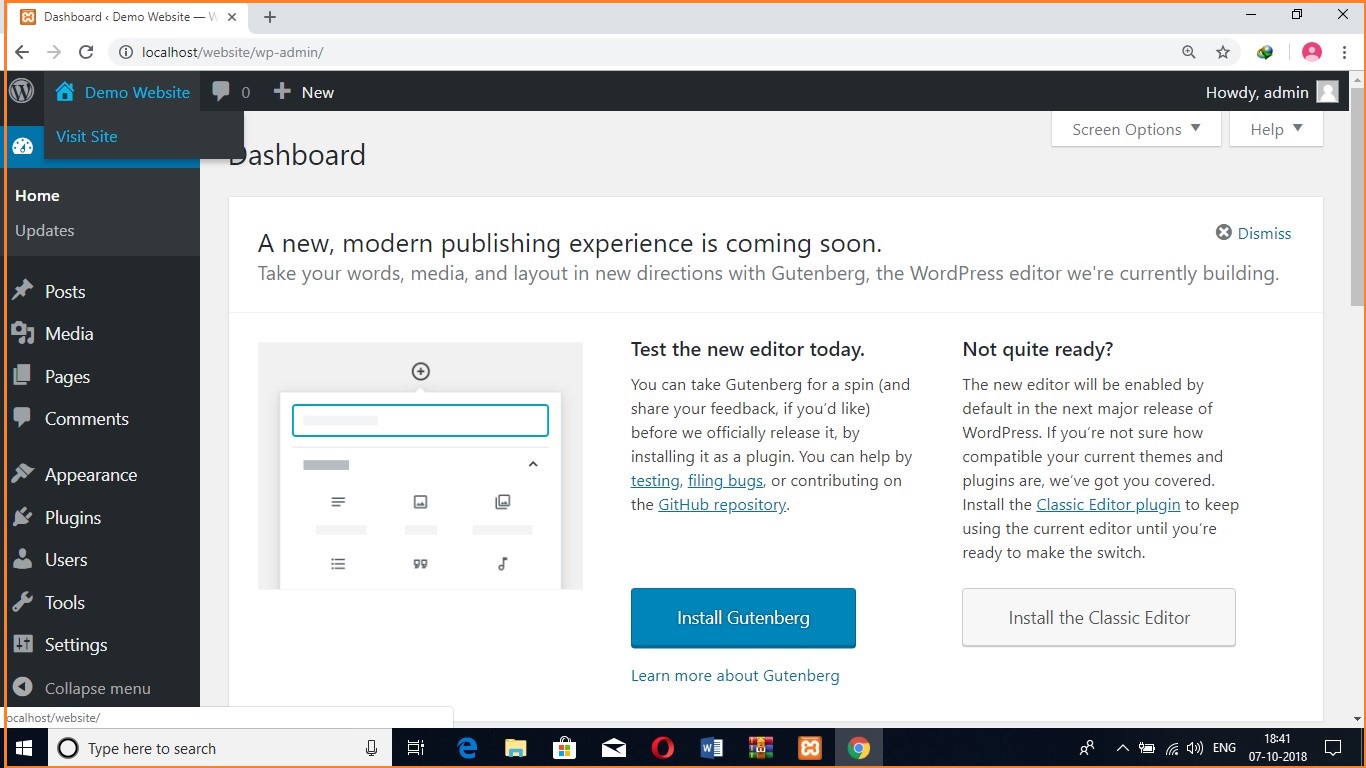This screenshot has width=1366, height=768.
Task: Click the Plugins plug icon
Action: pos(22,517)
